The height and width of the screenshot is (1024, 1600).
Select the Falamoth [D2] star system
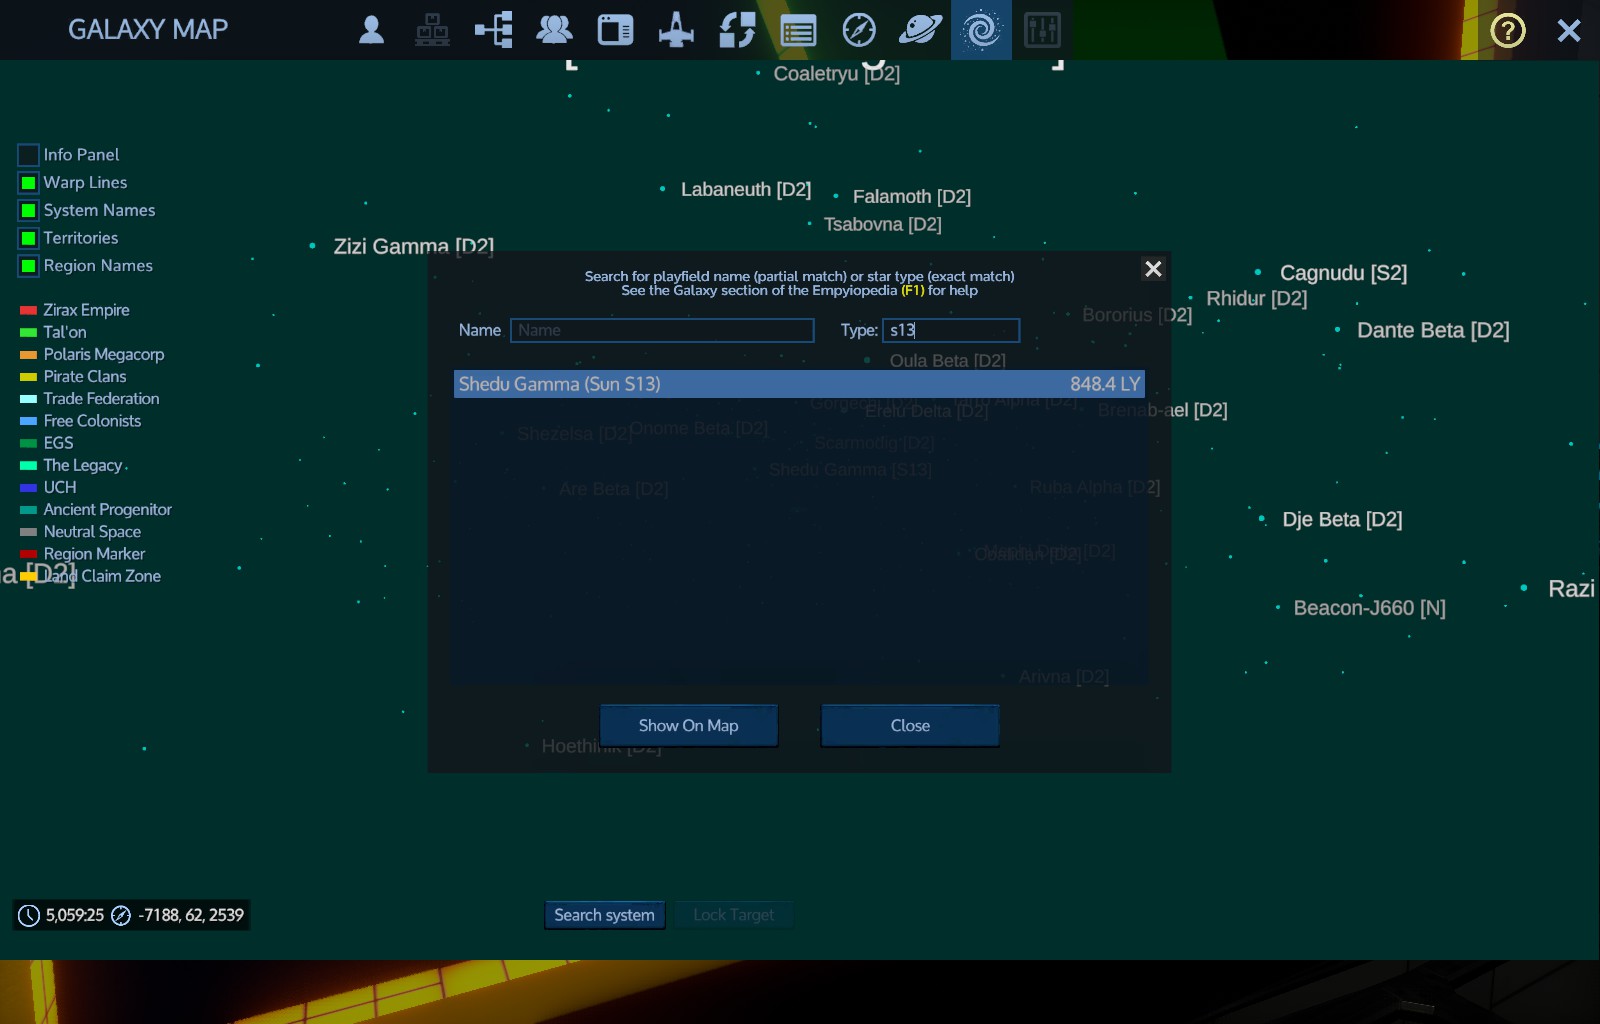[912, 196]
